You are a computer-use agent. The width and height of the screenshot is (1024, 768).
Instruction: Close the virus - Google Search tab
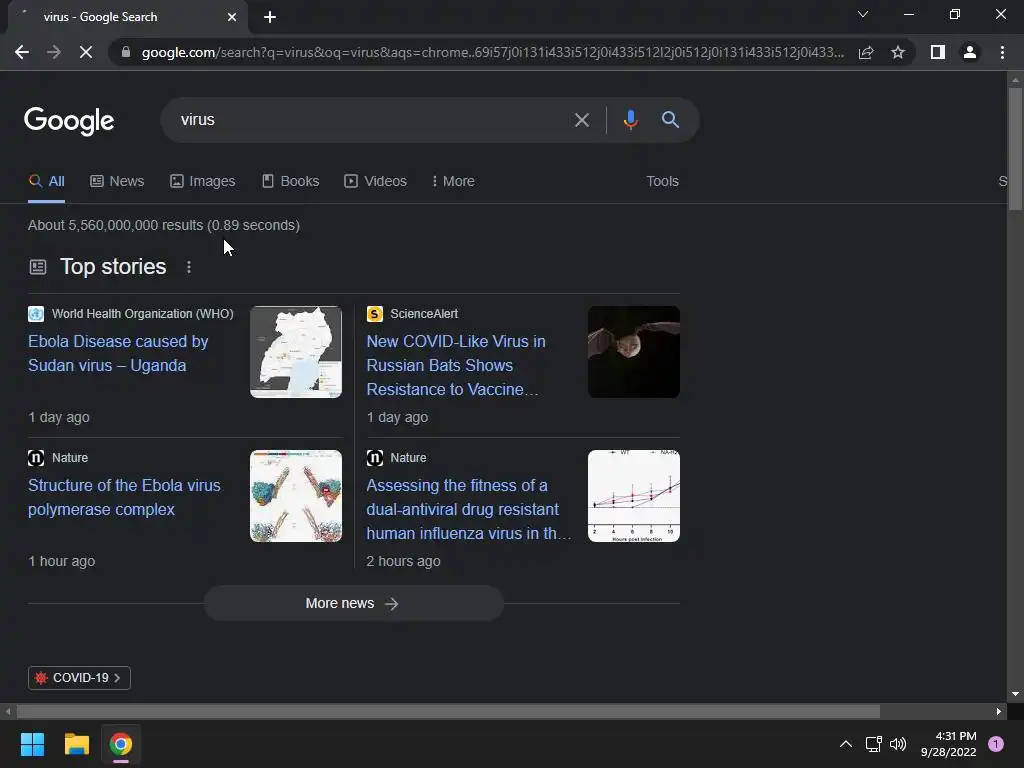pos(232,17)
